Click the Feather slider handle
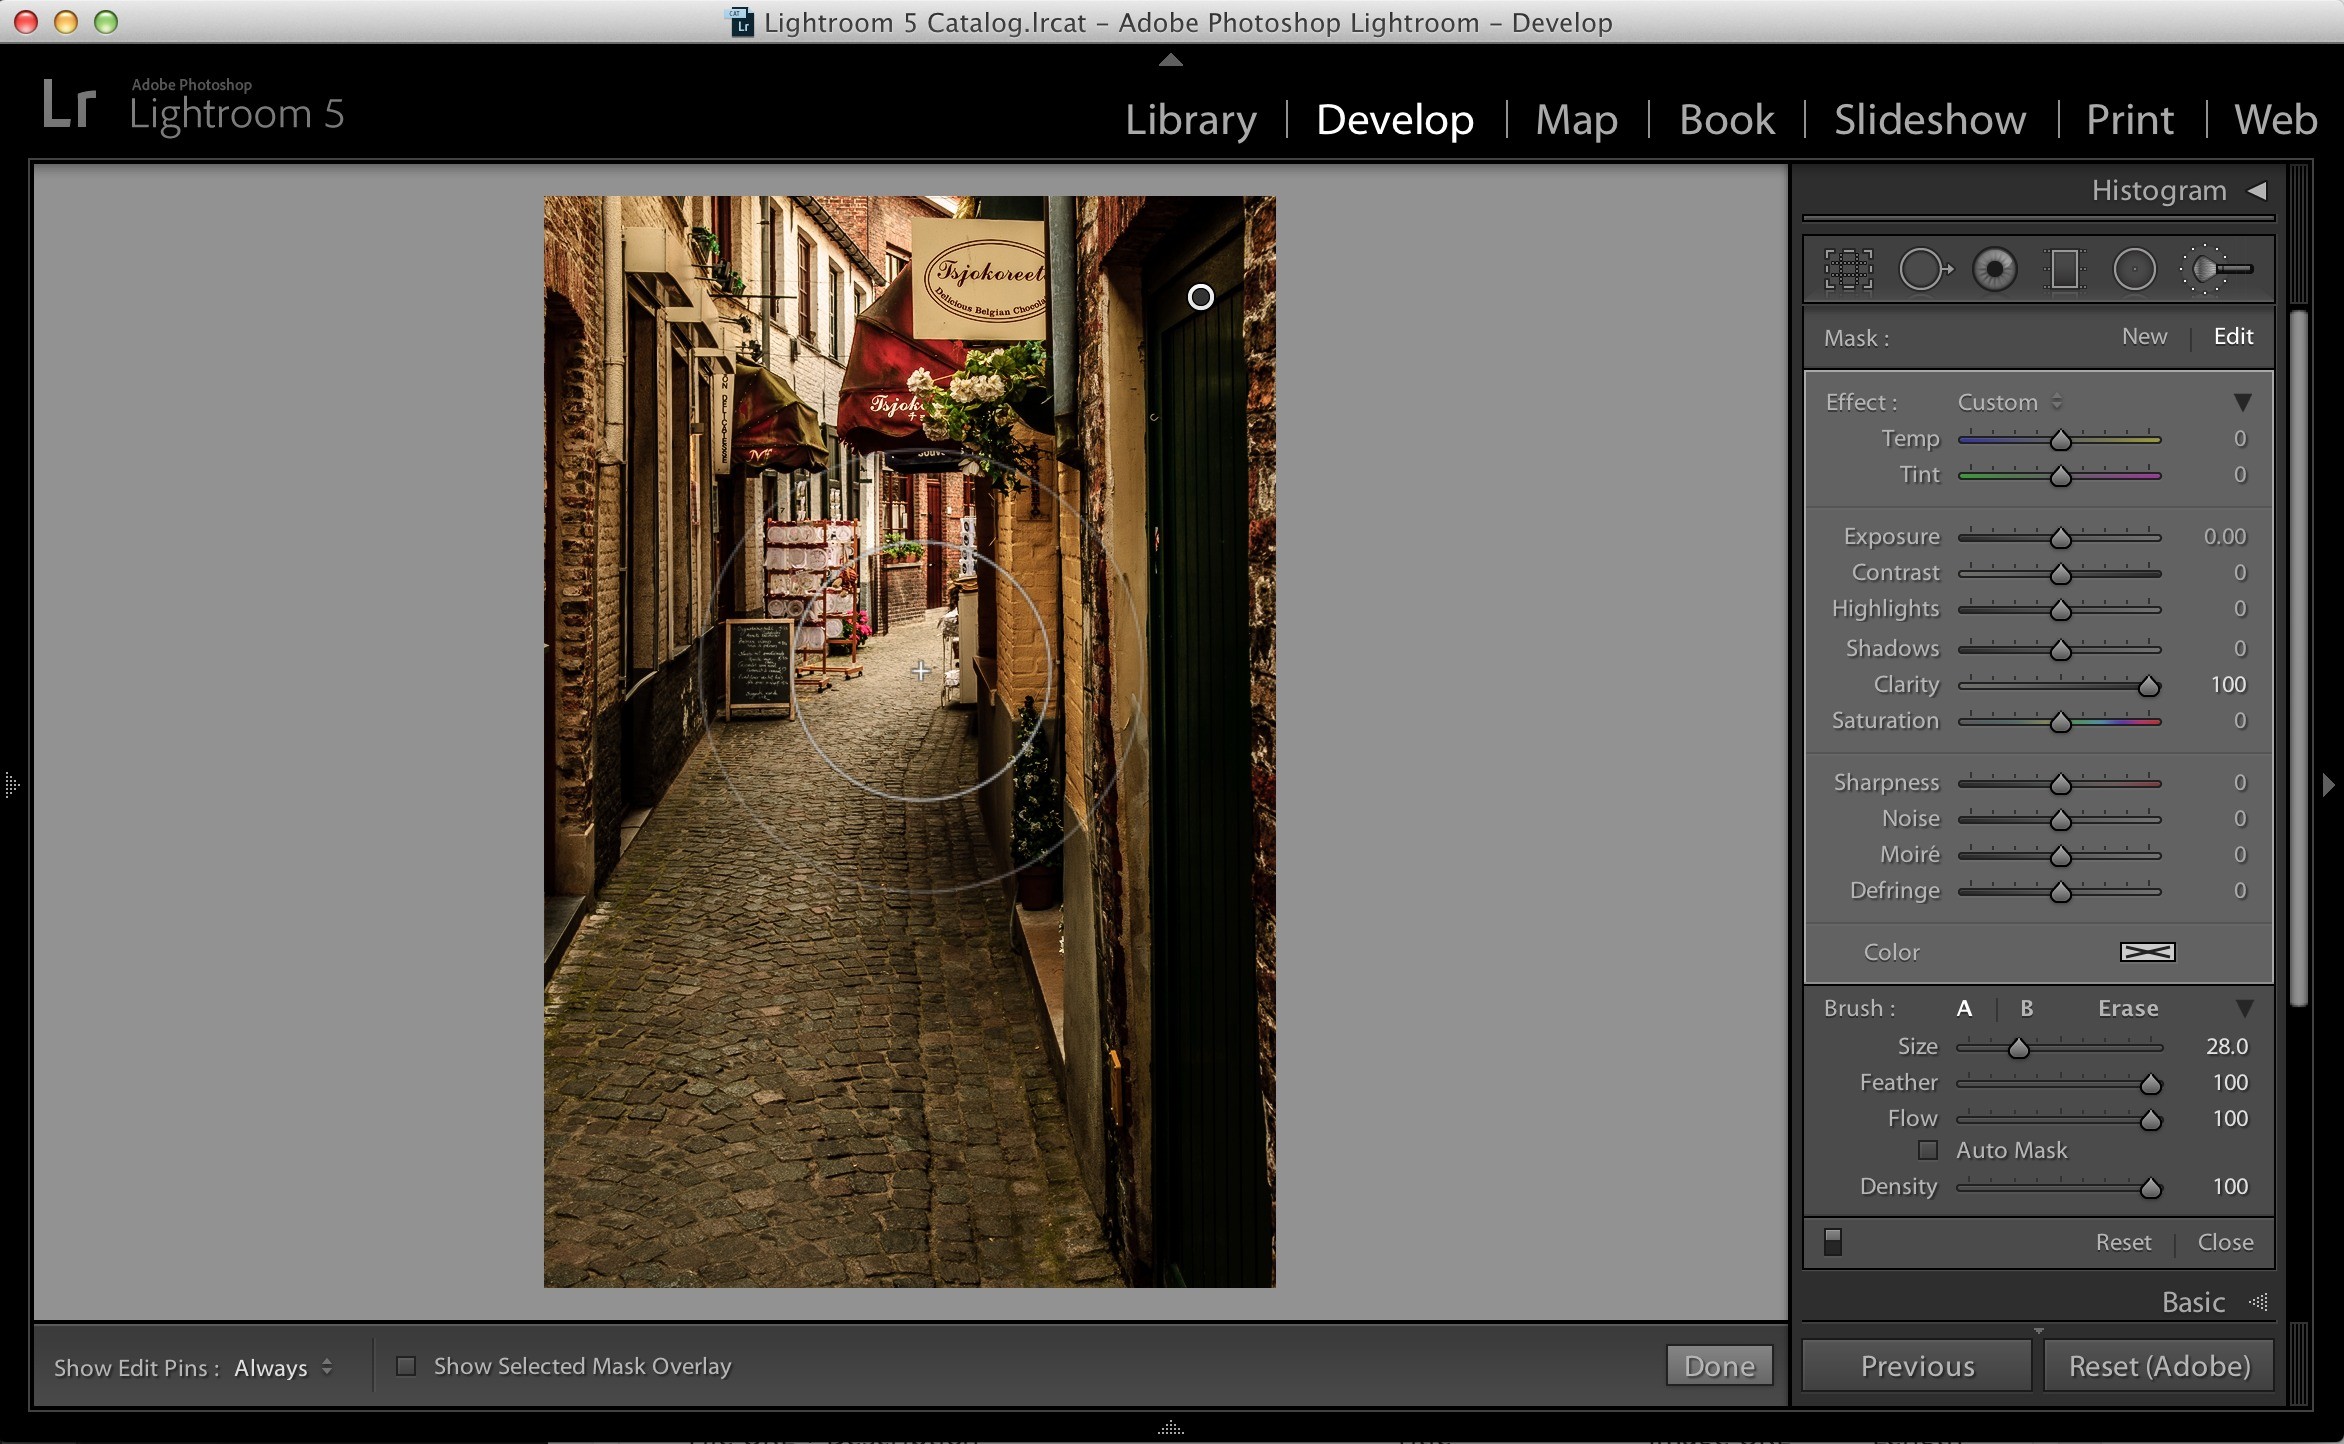 coord(2150,1084)
